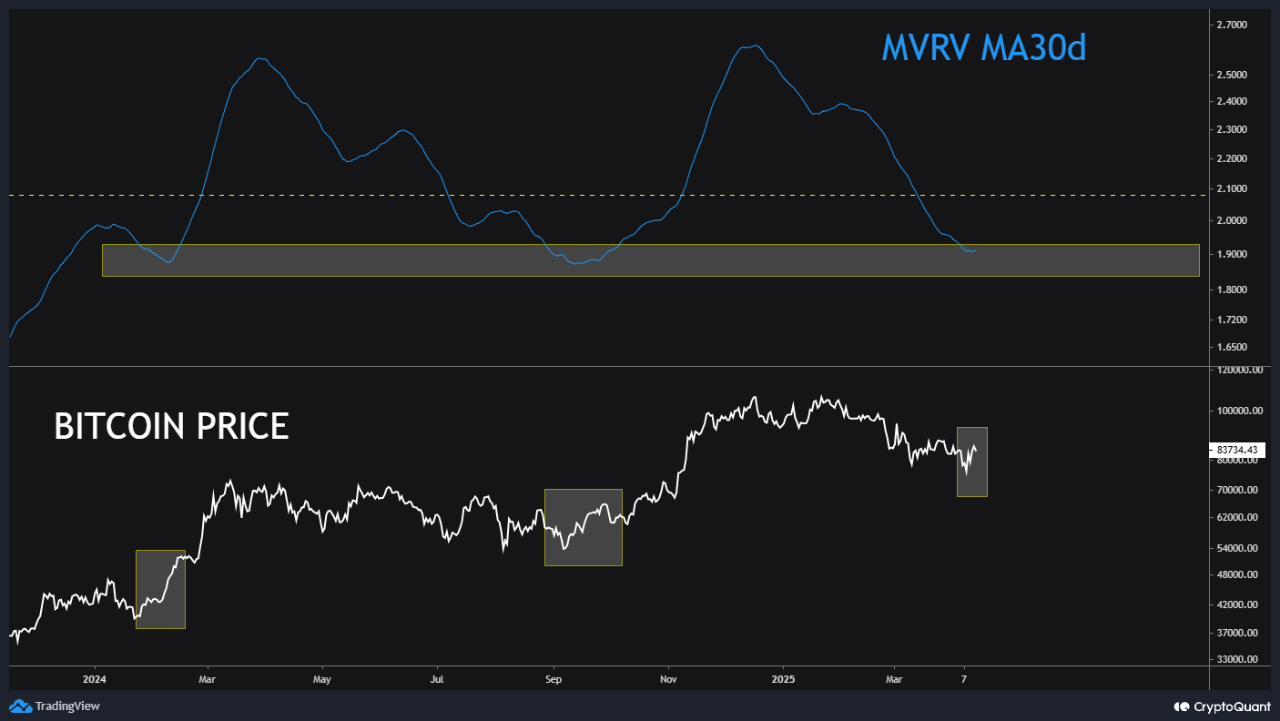Select the BITCOIN PRICE label
The height and width of the screenshot is (721, 1280).
click(171, 426)
